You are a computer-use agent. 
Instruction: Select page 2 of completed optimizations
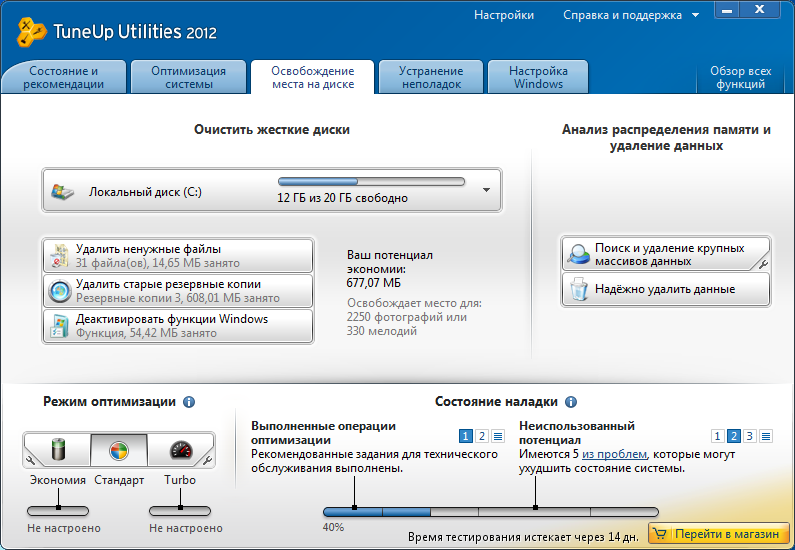tap(482, 436)
